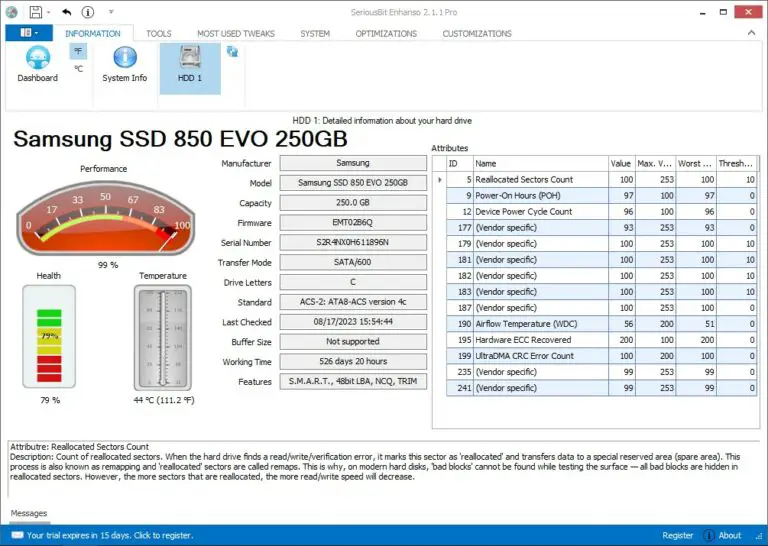The image size is (768, 546).
Task: Click the Register link in status bar
Action: pos(677,535)
